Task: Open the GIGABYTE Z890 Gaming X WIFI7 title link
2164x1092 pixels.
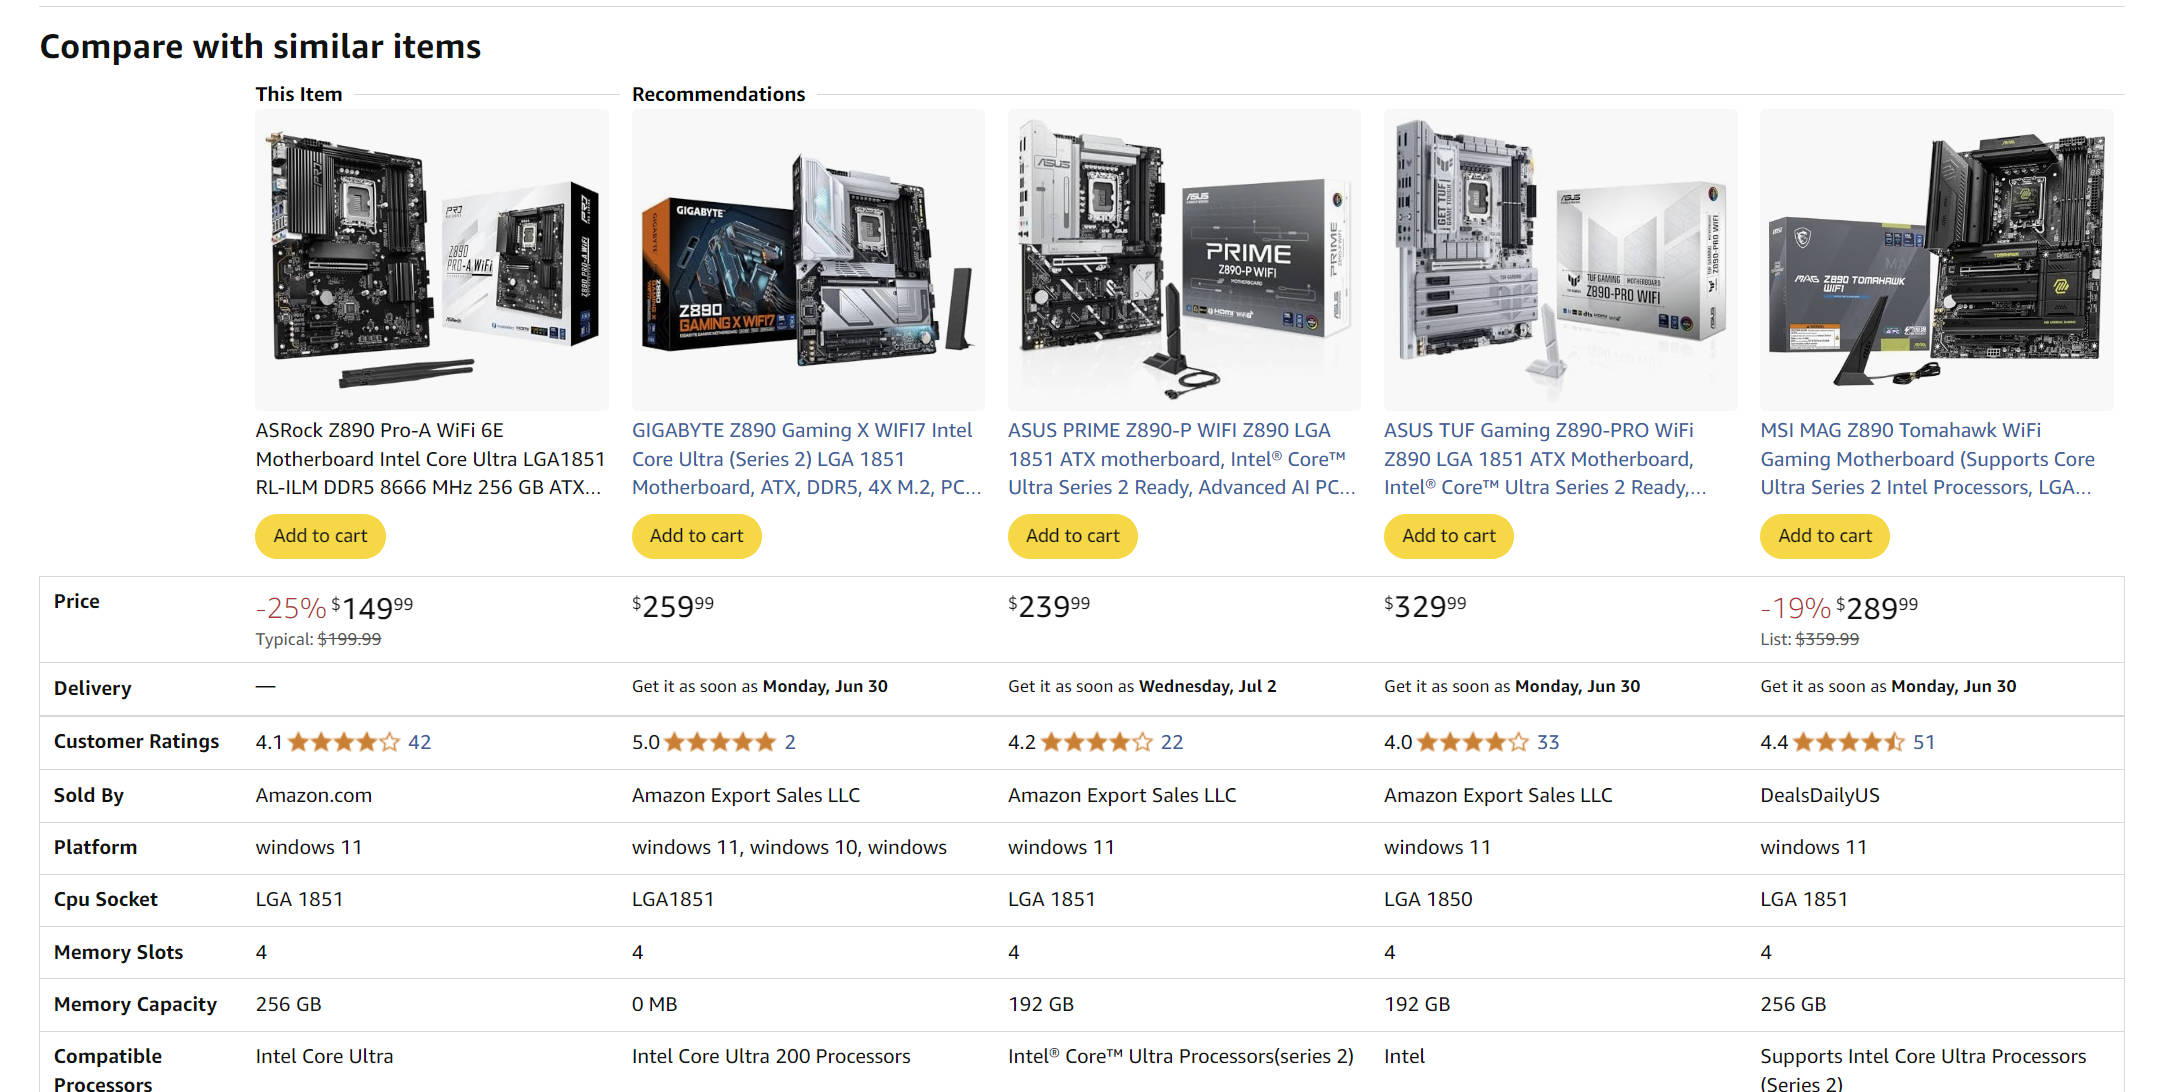Action: (x=806, y=459)
